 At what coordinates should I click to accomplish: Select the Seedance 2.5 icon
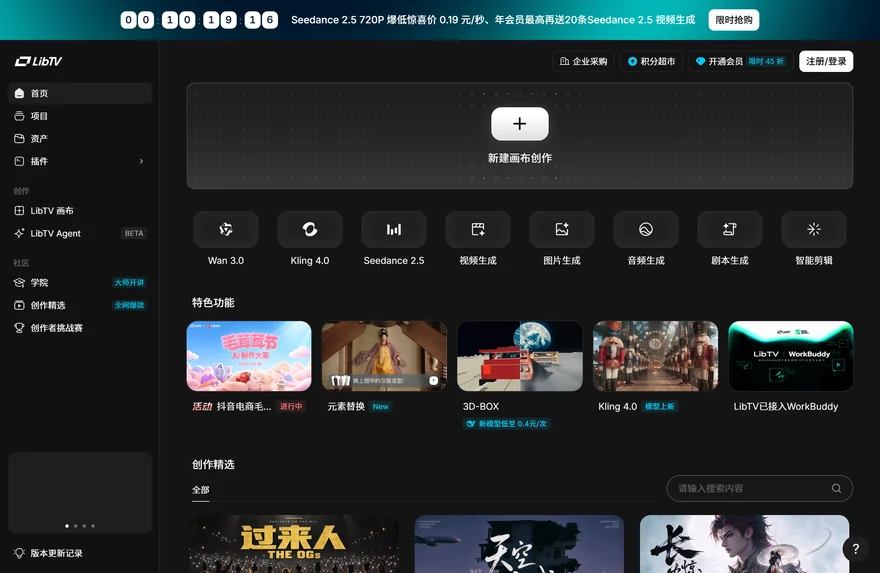(x=394, y=229)
